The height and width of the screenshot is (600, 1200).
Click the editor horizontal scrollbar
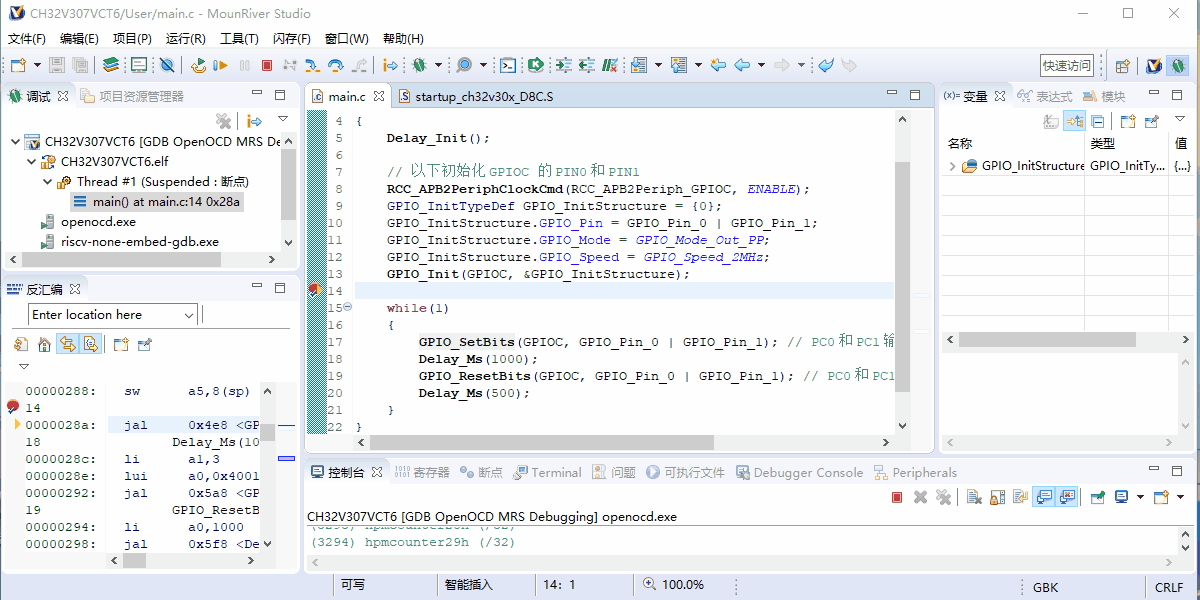(540, 442)
